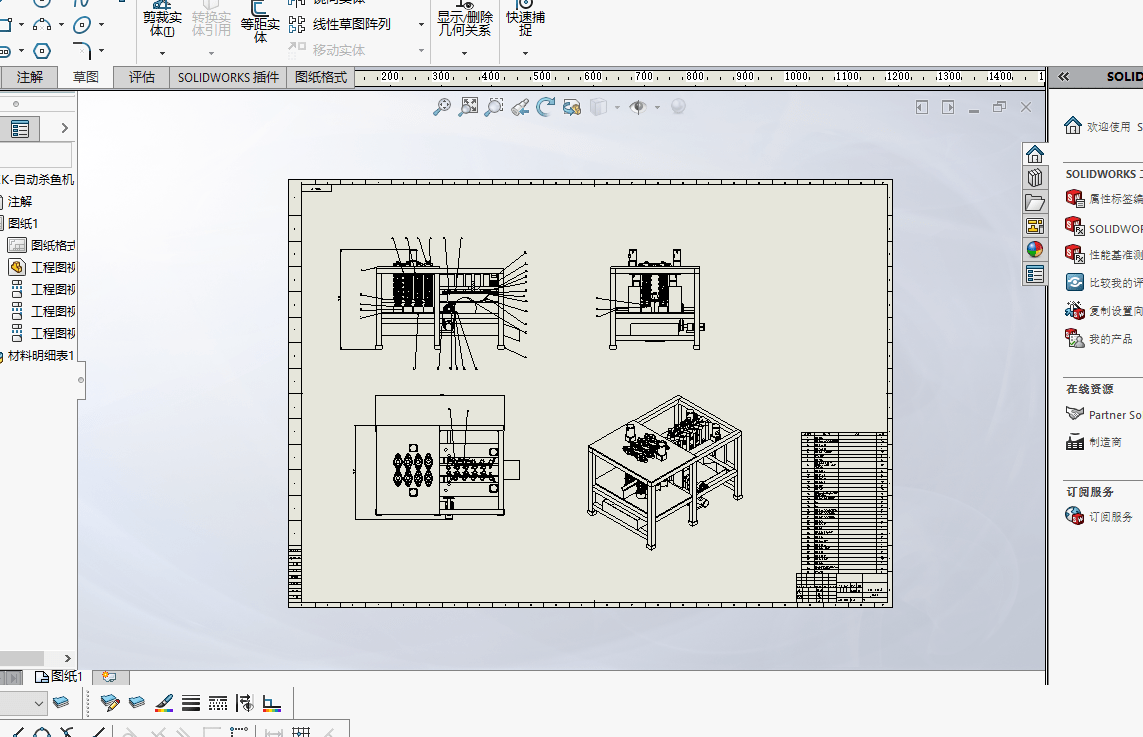Click the 订阅服务 link with globe icon
1143x737 pixels.
1099,516
